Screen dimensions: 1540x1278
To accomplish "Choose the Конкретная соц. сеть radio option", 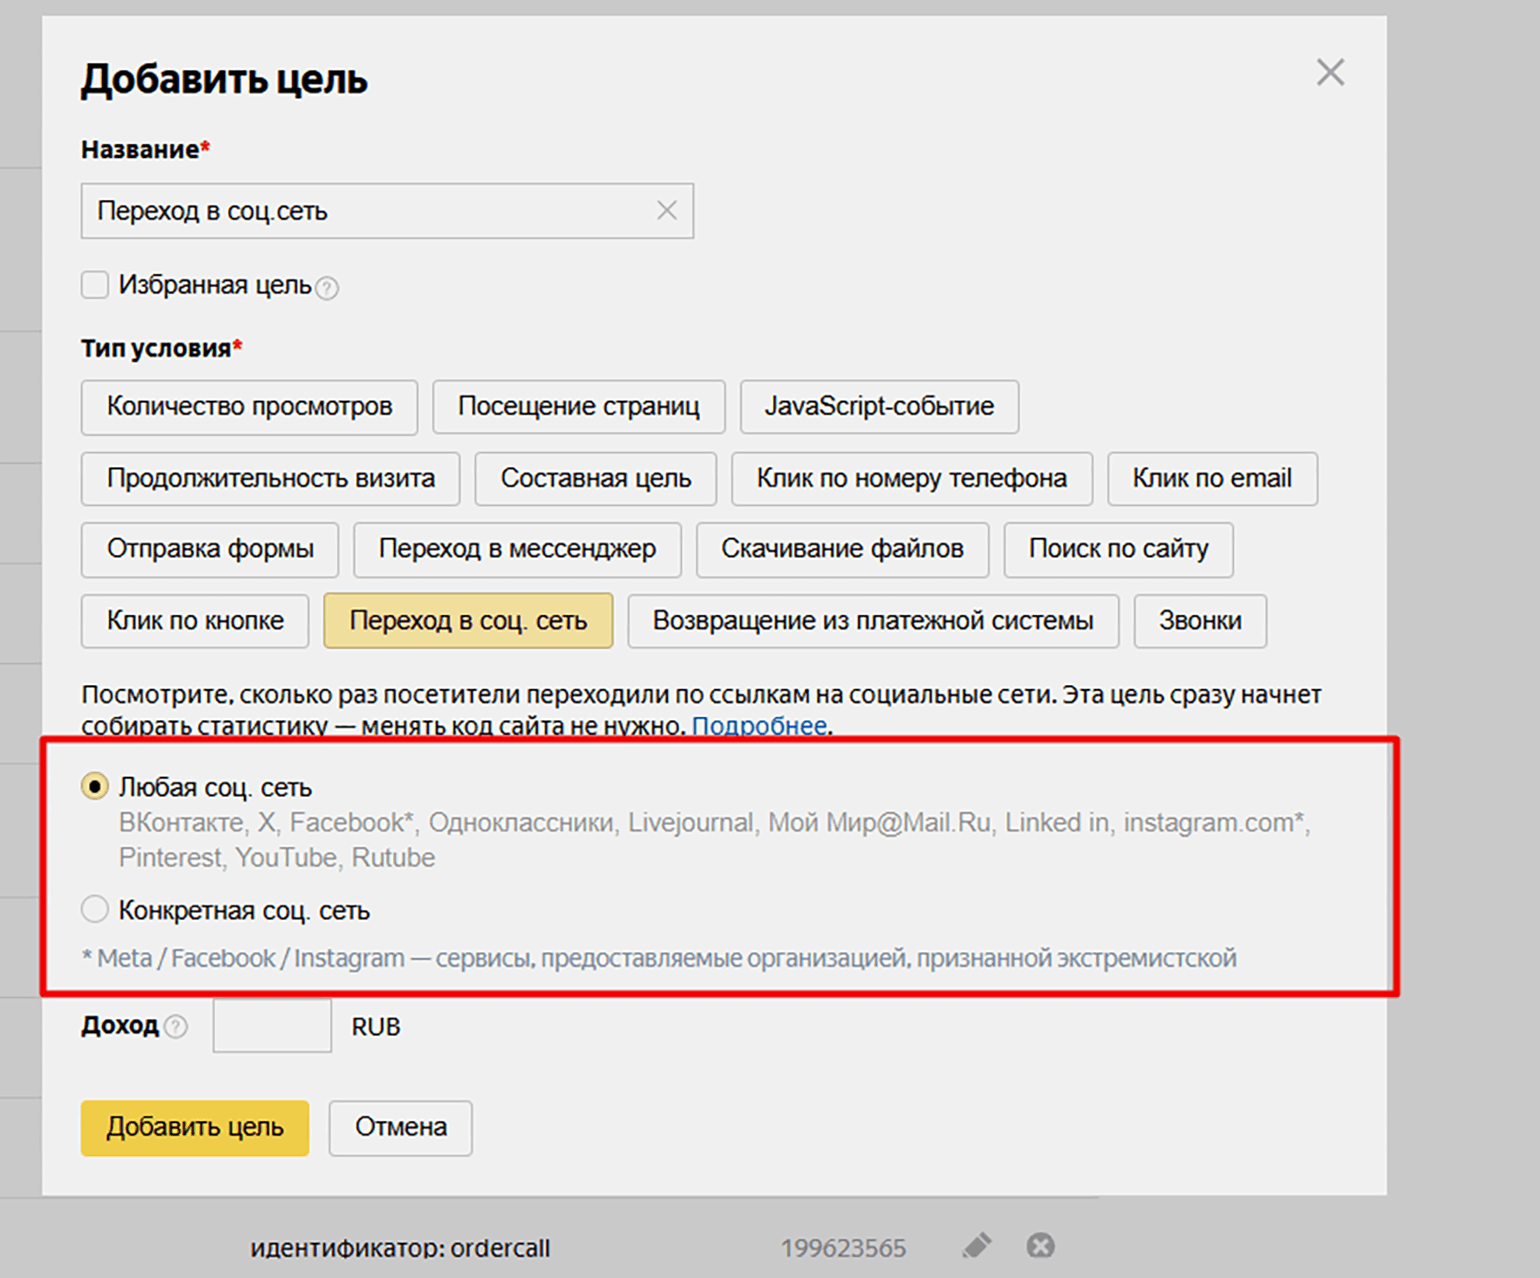I will click(95, 910).
